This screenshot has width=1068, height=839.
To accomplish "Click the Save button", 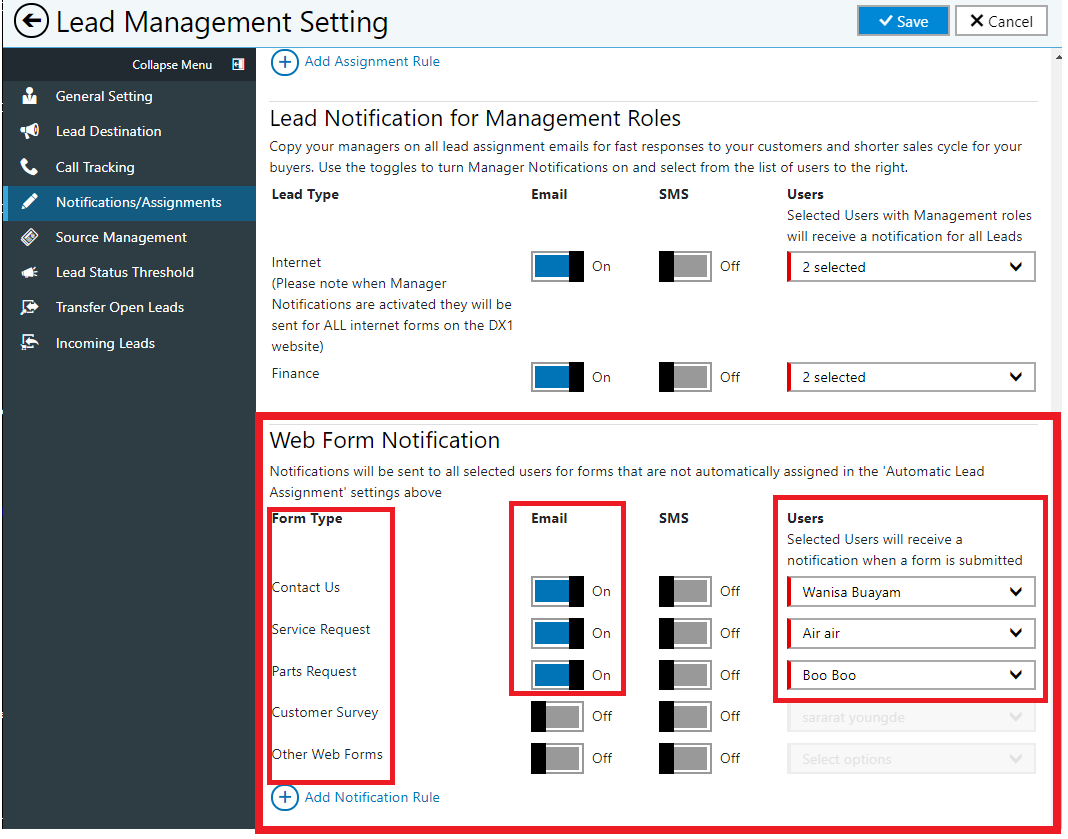I will (x=903, y=21).
